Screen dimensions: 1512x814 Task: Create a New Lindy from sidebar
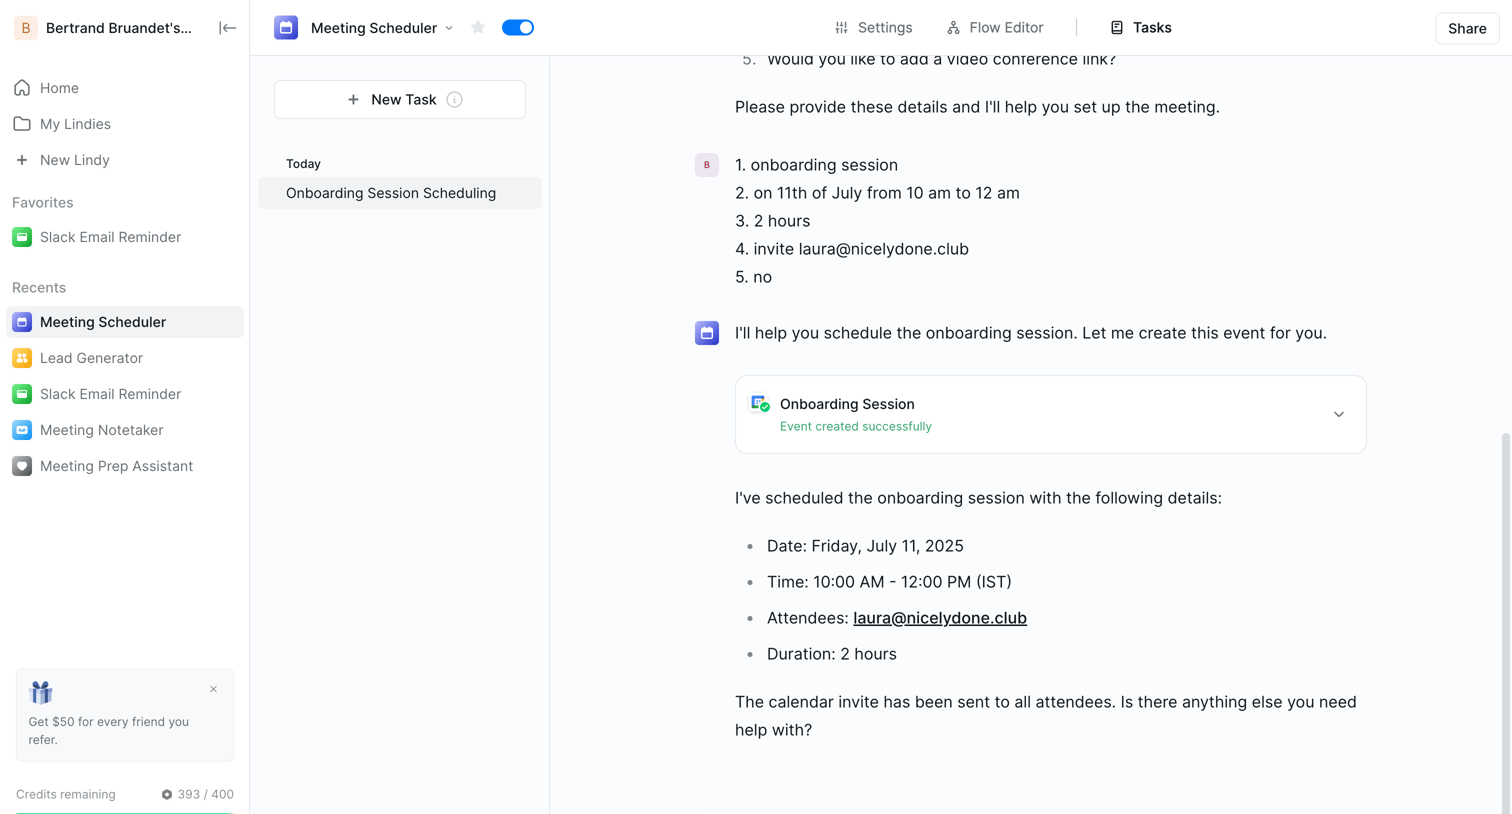(125, 160)
